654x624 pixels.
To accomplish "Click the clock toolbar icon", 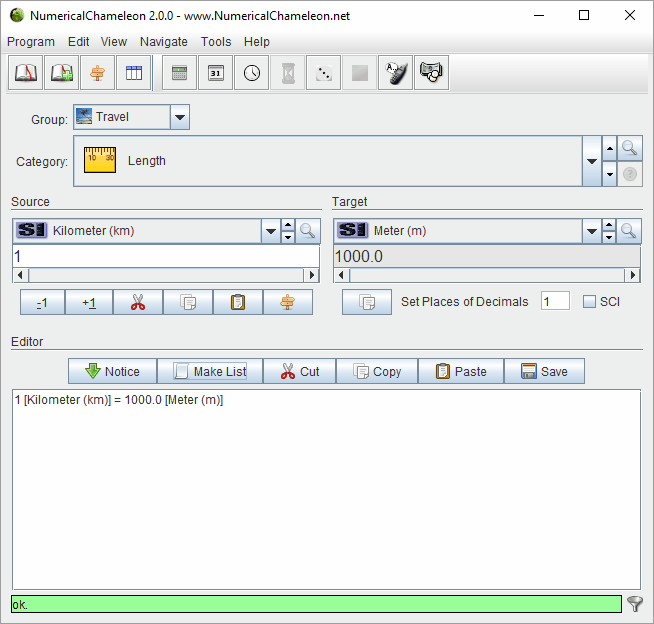I will (x=252, y=73).
